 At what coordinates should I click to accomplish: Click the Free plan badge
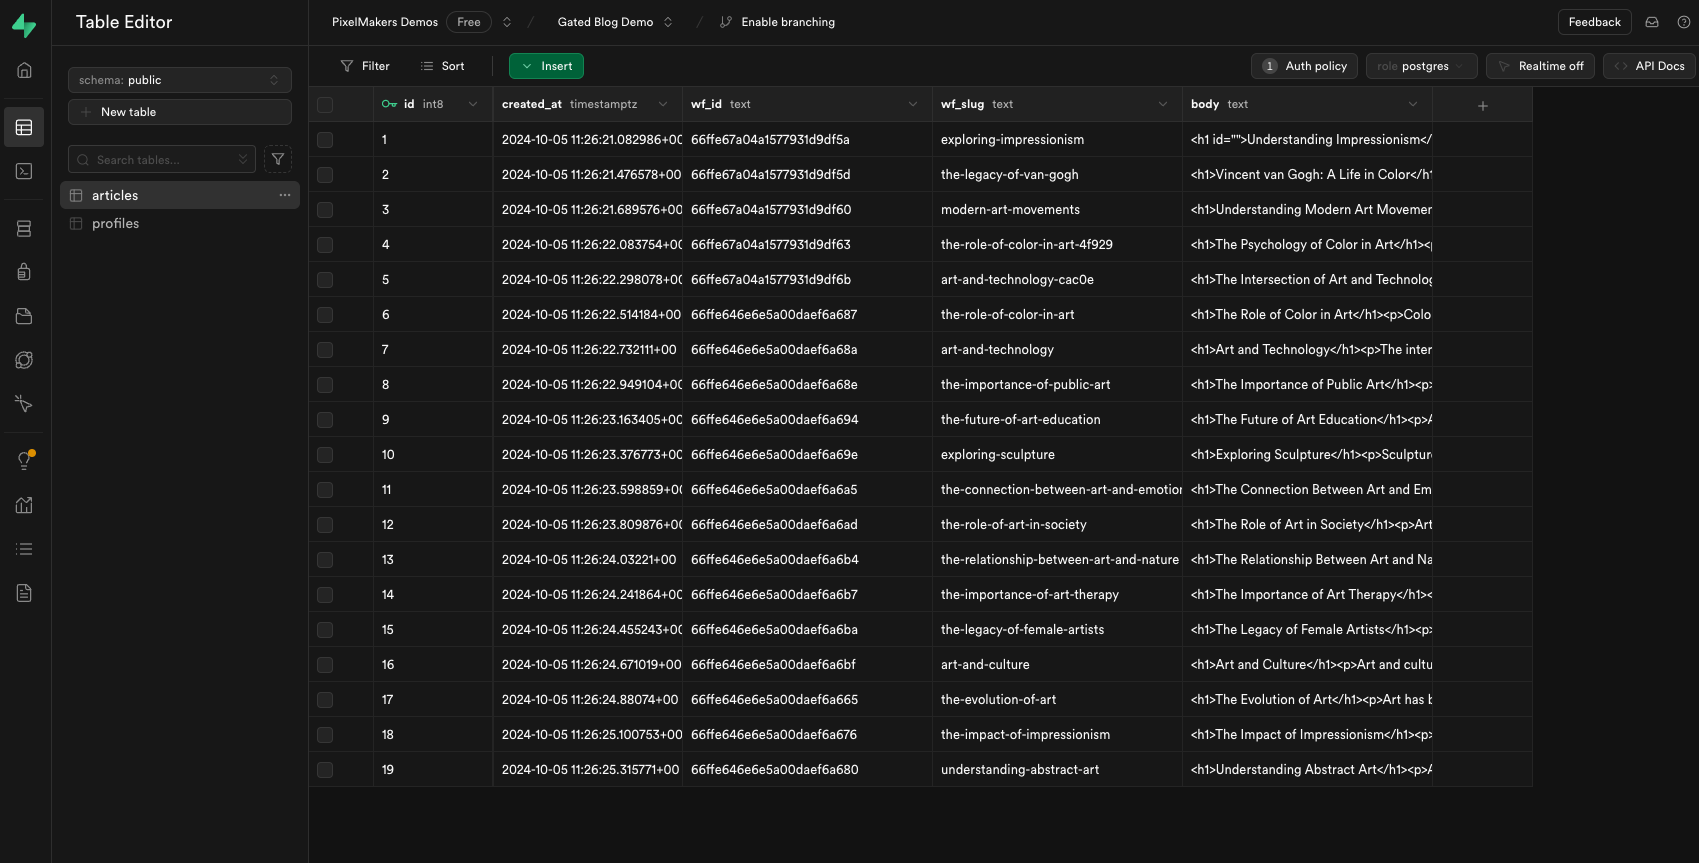click(469, 22)
